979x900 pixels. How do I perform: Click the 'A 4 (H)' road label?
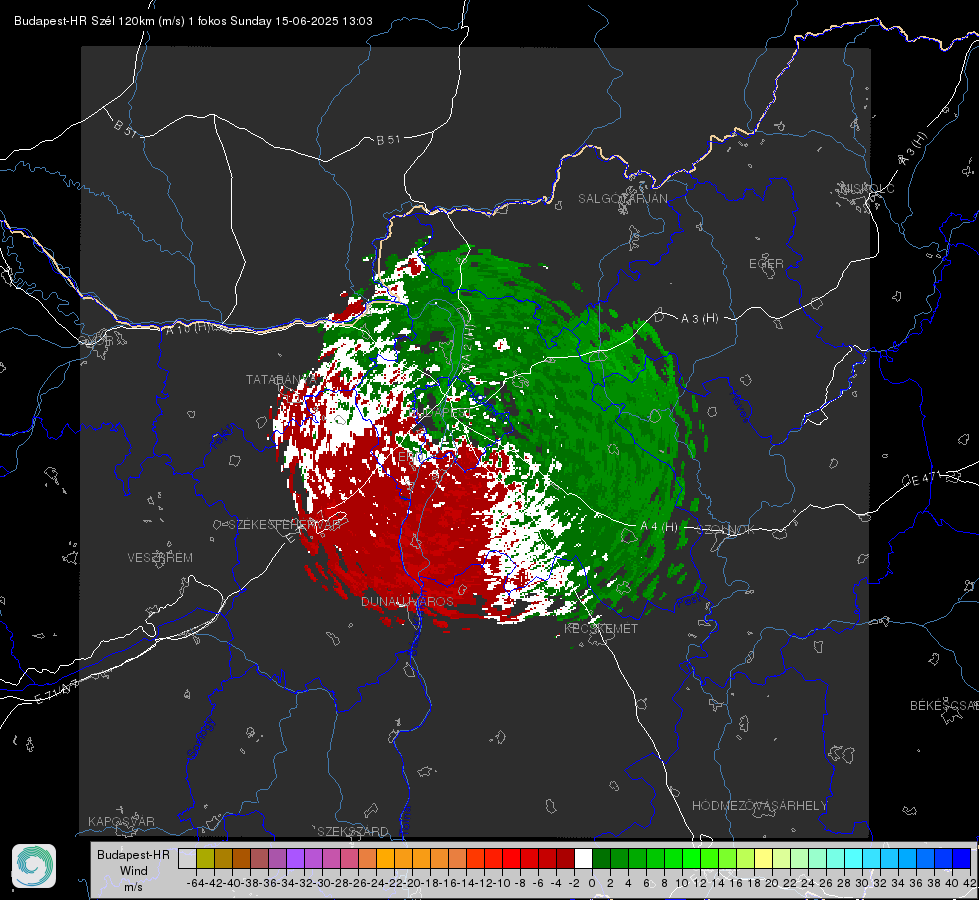coord(659,527)
